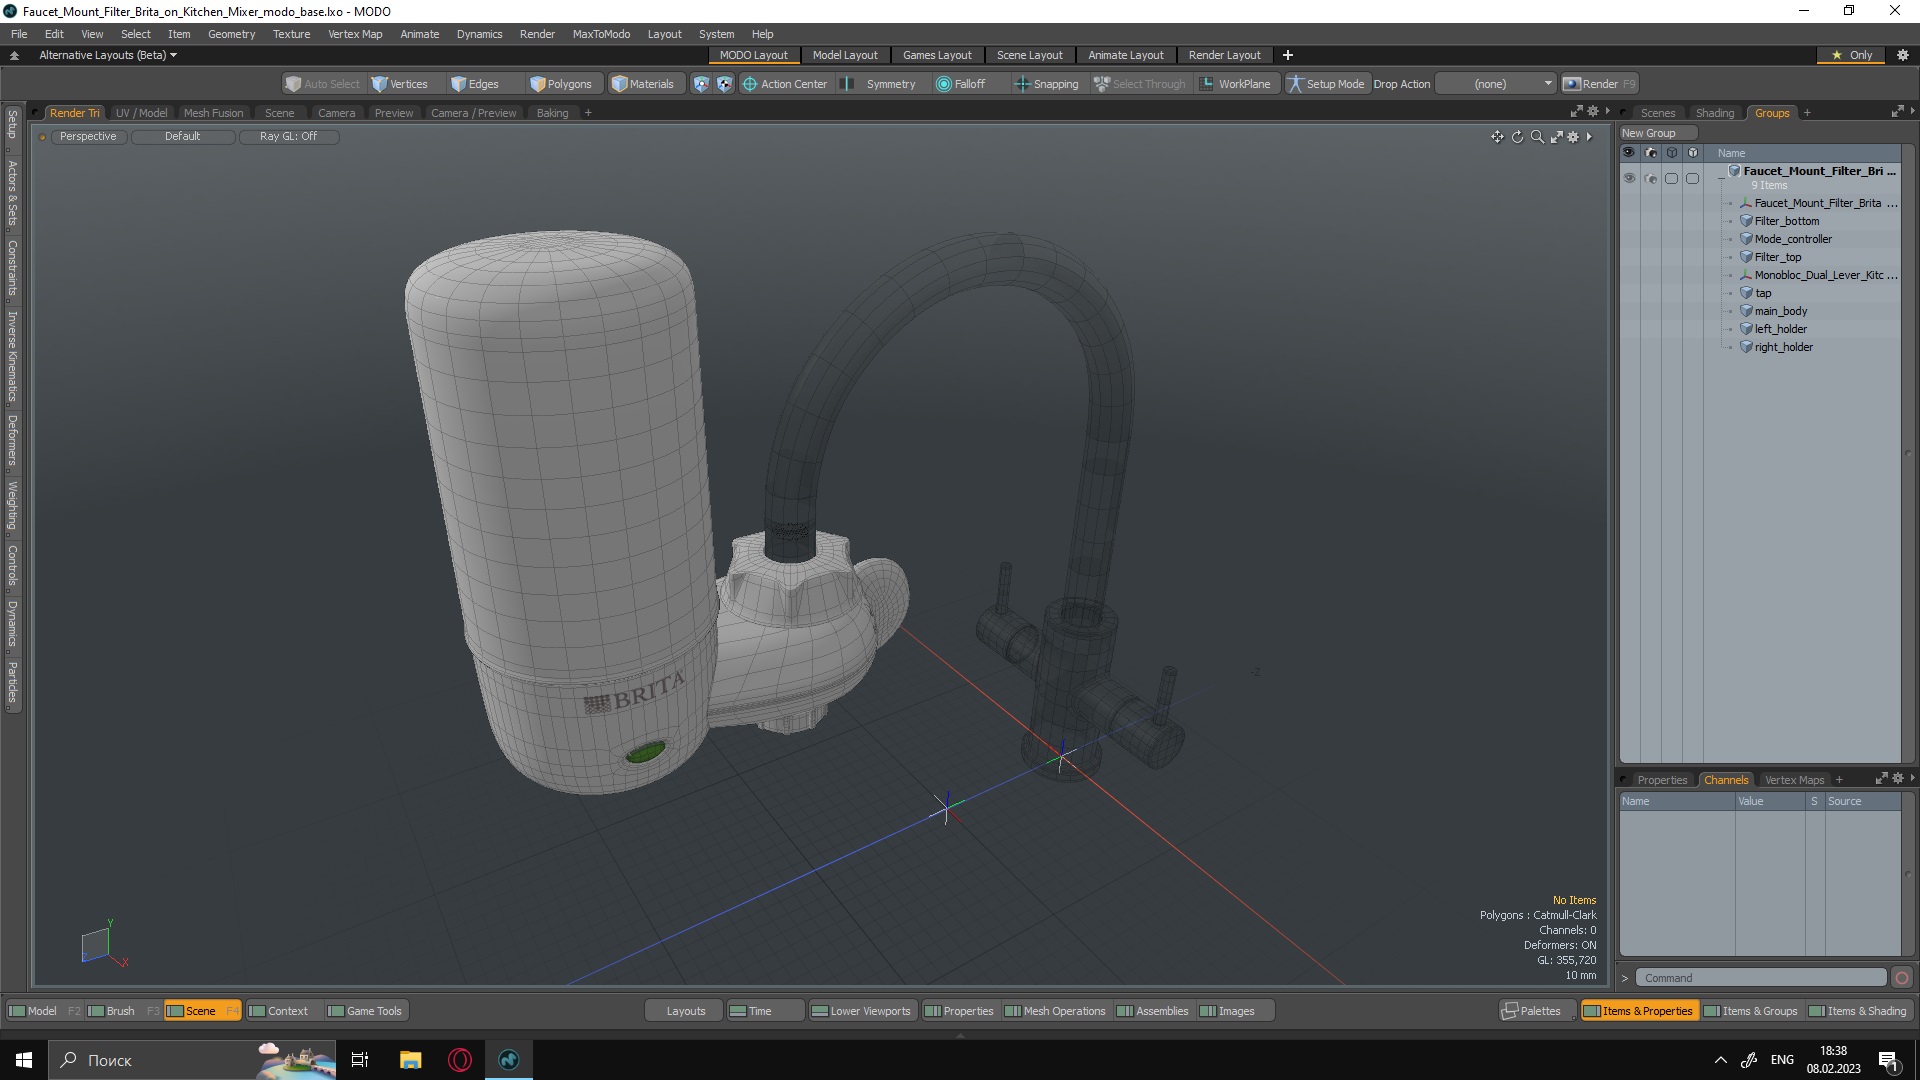Click the second item-mode cube icon beside Action Center
Viewport: 1920px width, 1080px height.
pos(724,84)
